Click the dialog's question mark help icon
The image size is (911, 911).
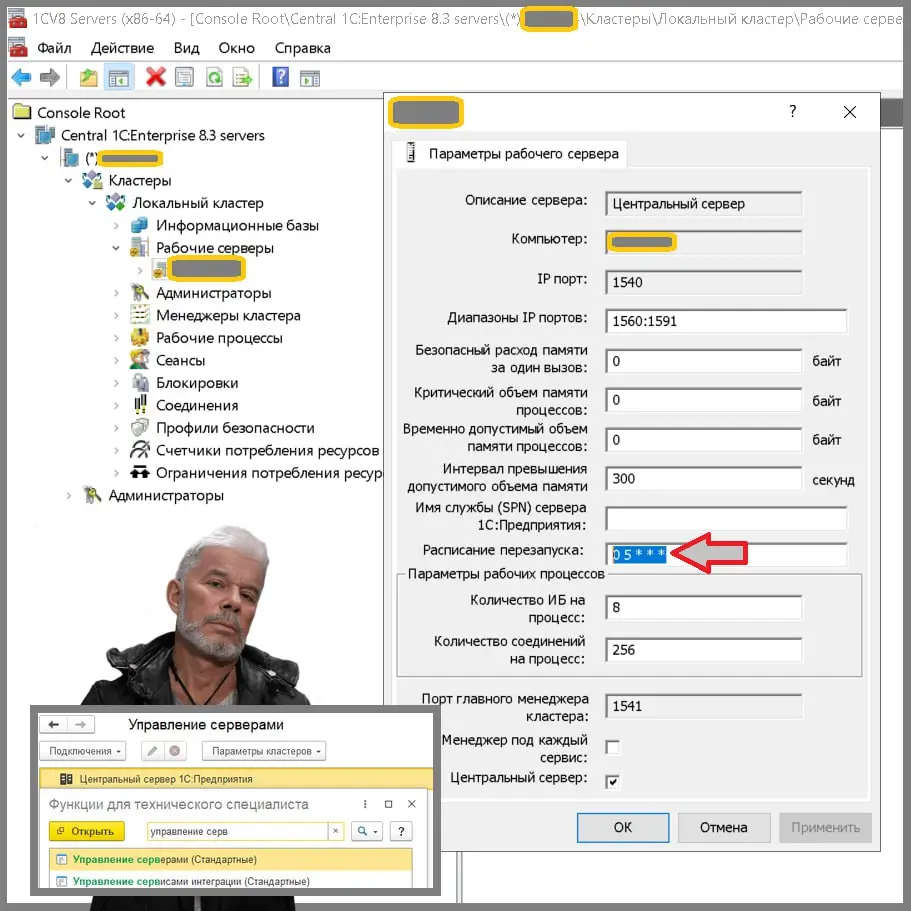793,112
